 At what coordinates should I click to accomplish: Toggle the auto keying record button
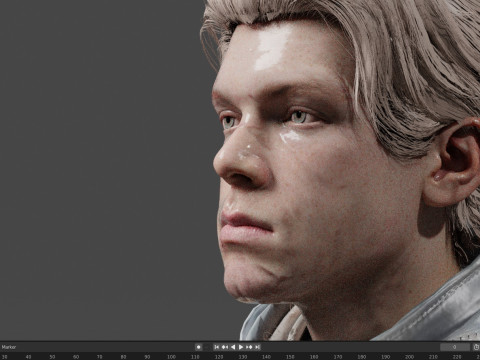point(198,347)
